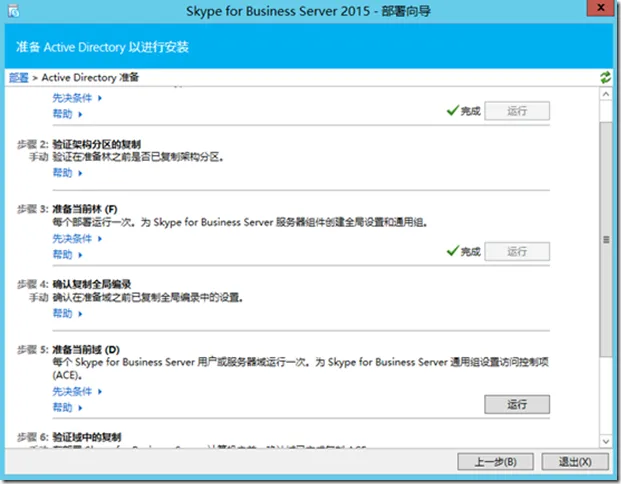Click disabled 运行 button for the first step

coord(517,111)
